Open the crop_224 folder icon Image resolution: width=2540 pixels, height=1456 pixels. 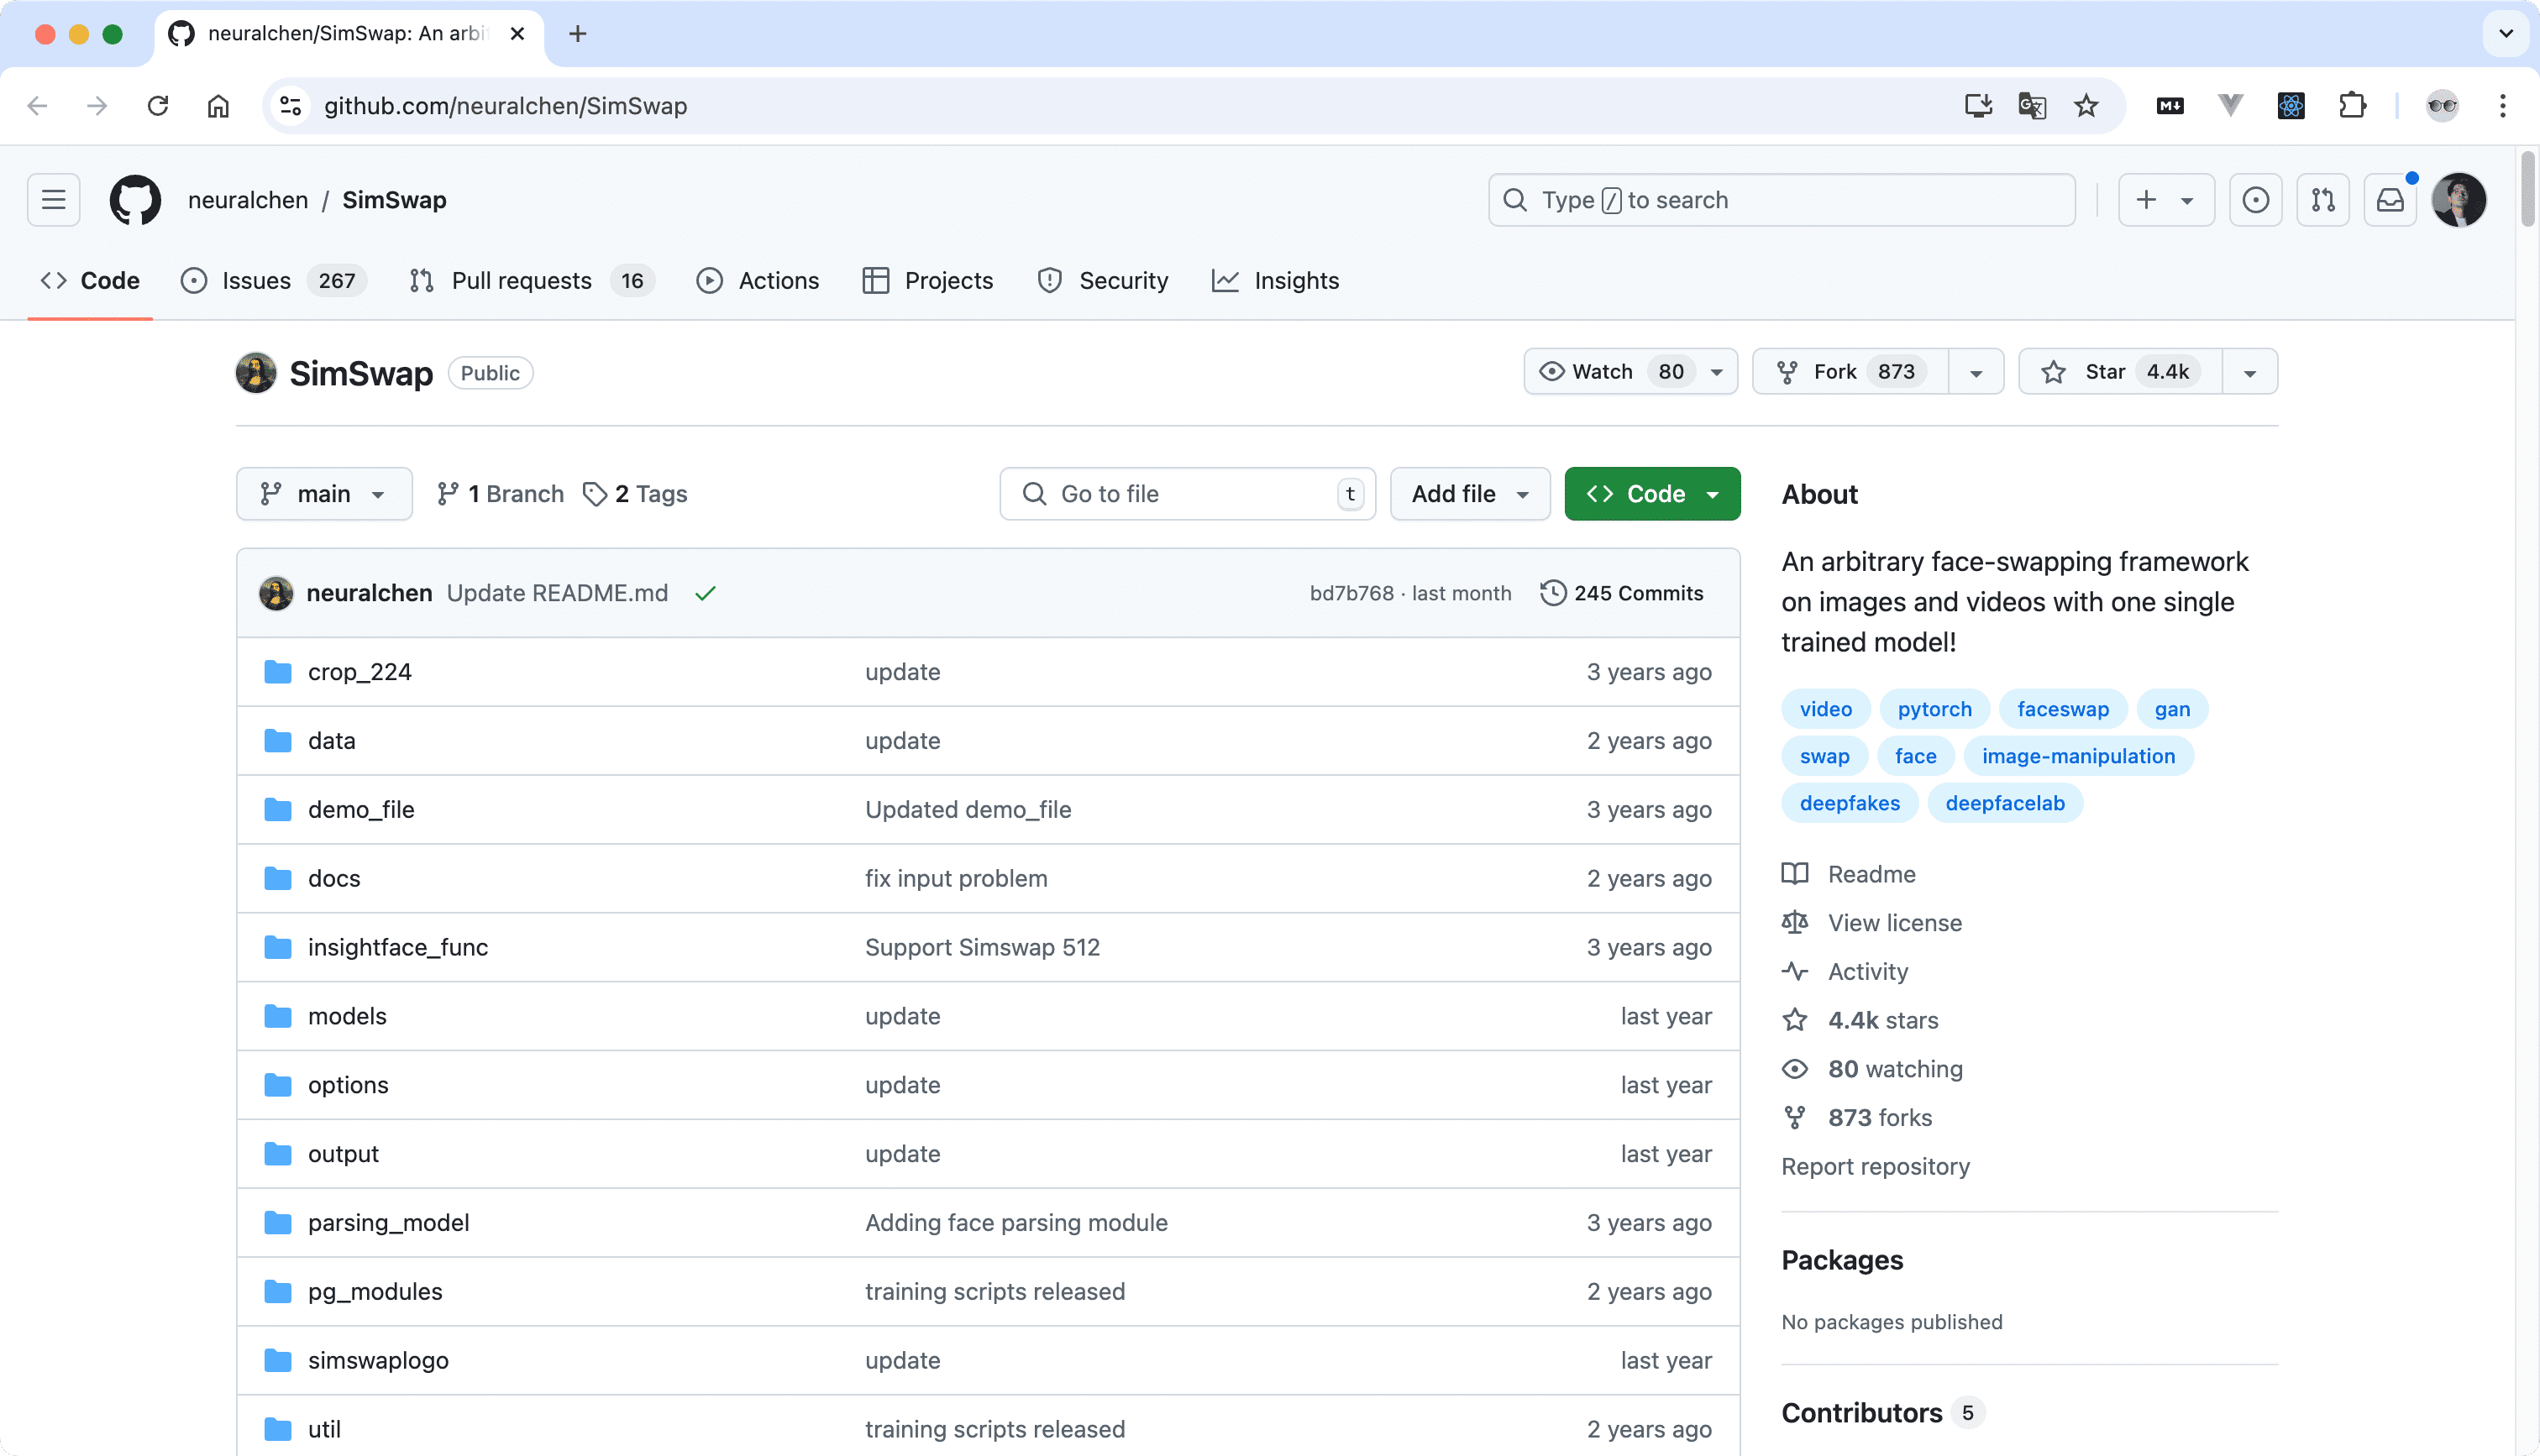click(277, 671)
